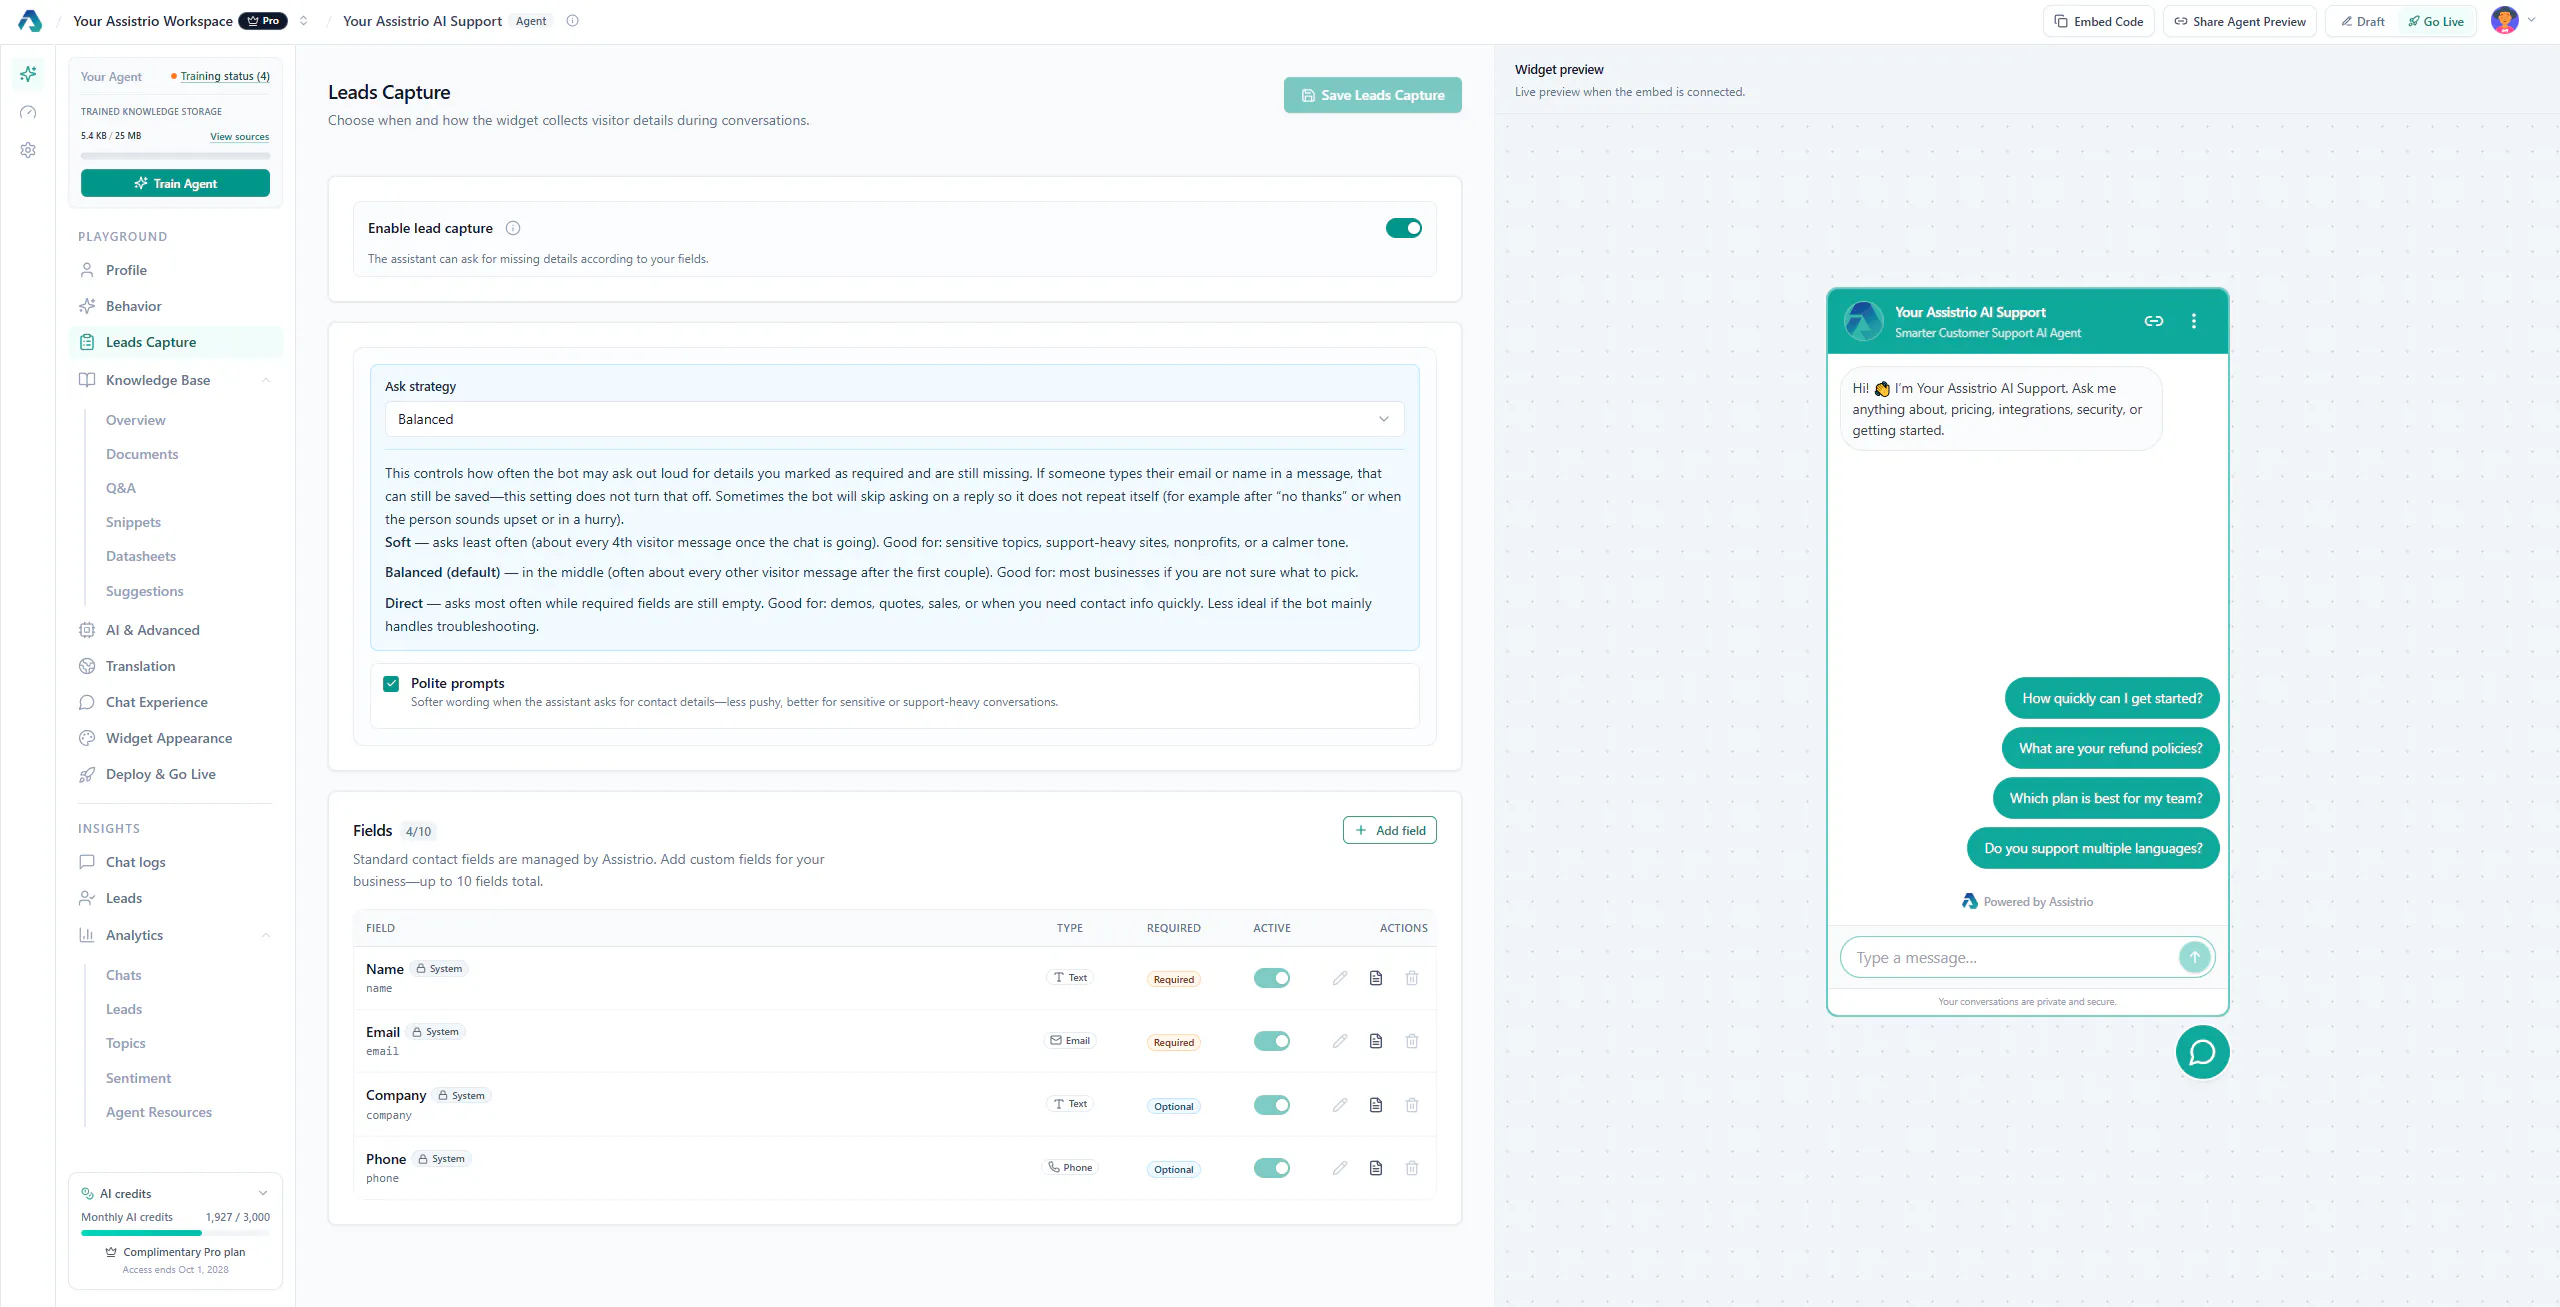
Task: Select Documents under Knowledge Base
Action: [x=142, y=454]
